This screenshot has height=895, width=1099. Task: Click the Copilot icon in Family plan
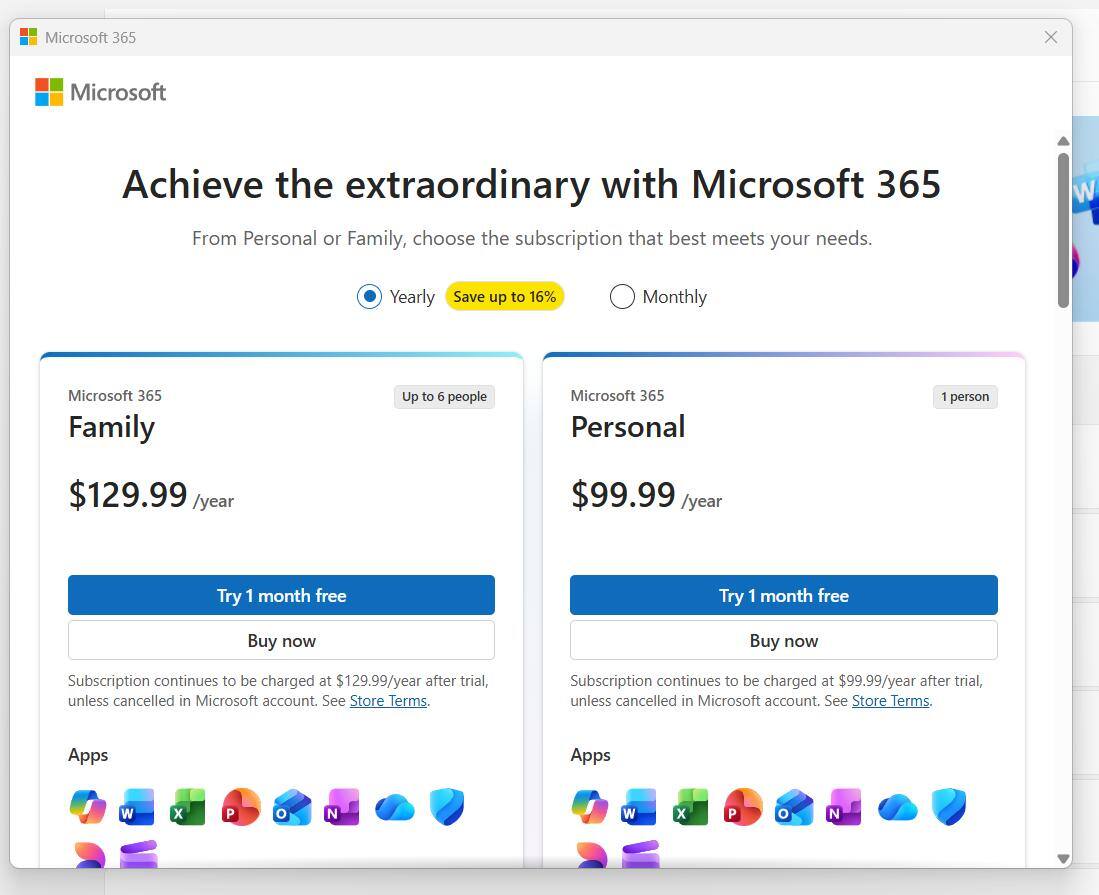pos(88,807)
